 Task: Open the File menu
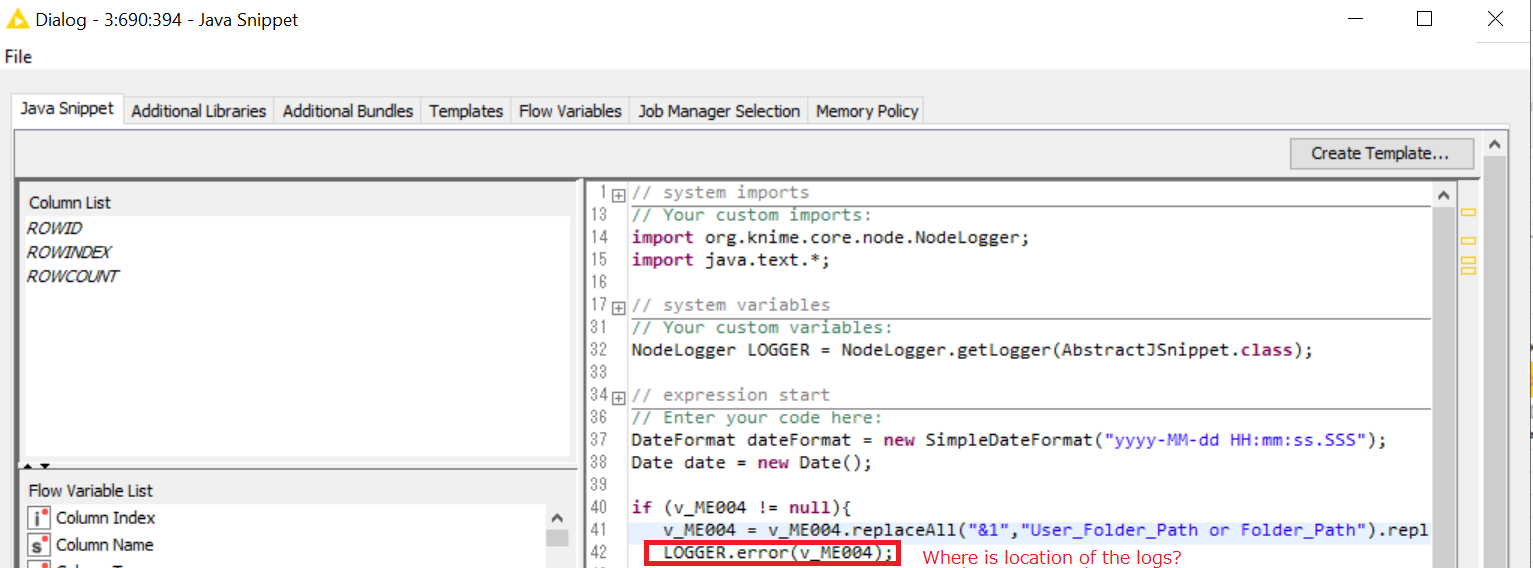pyautogui.click(x=18, y=57)
